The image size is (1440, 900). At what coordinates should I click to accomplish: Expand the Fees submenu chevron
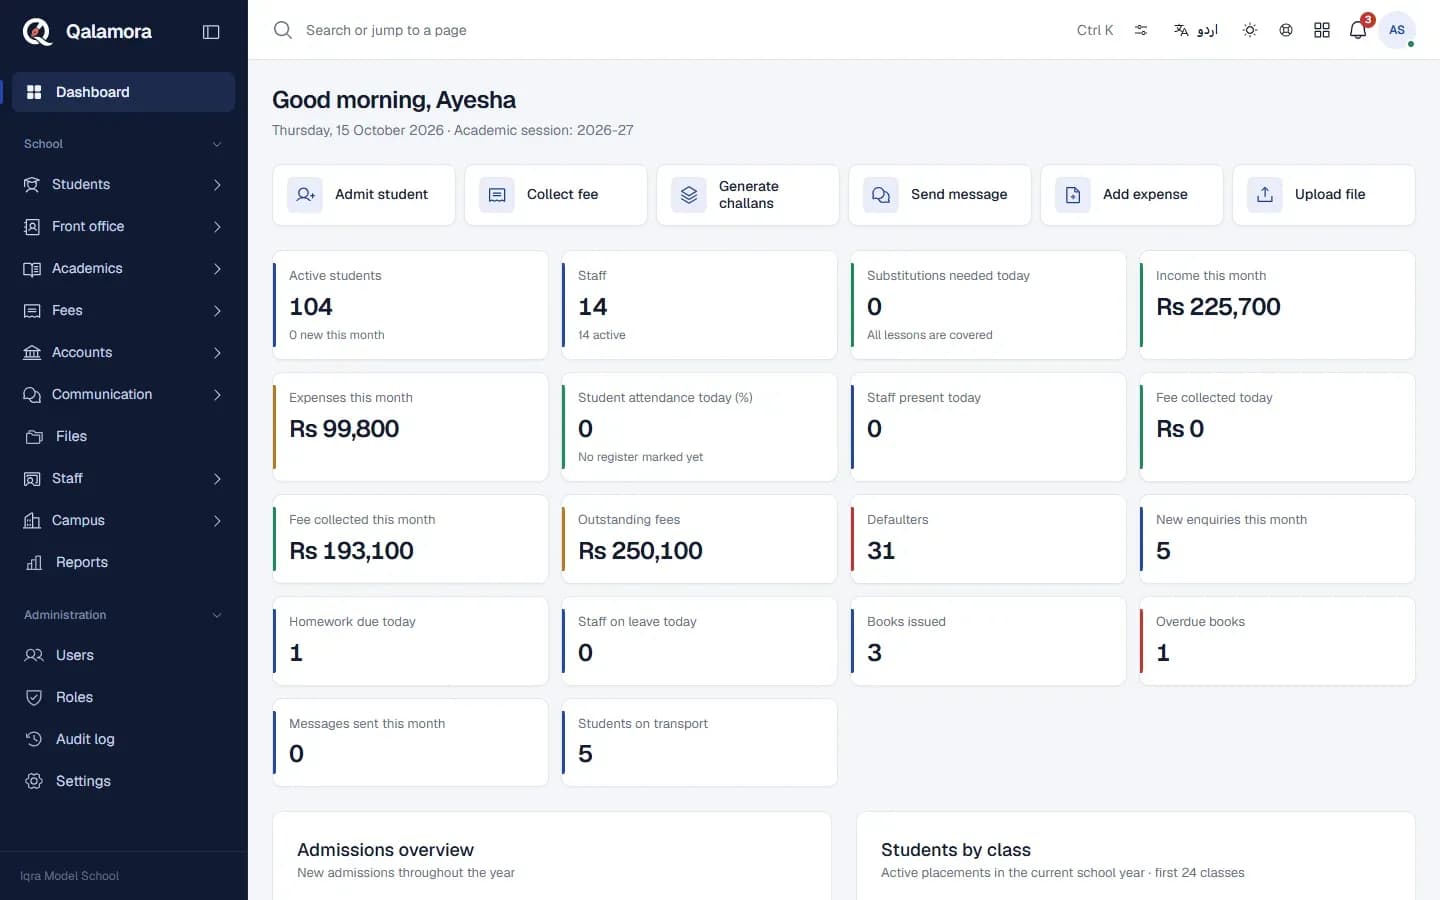tap(217, 310)
